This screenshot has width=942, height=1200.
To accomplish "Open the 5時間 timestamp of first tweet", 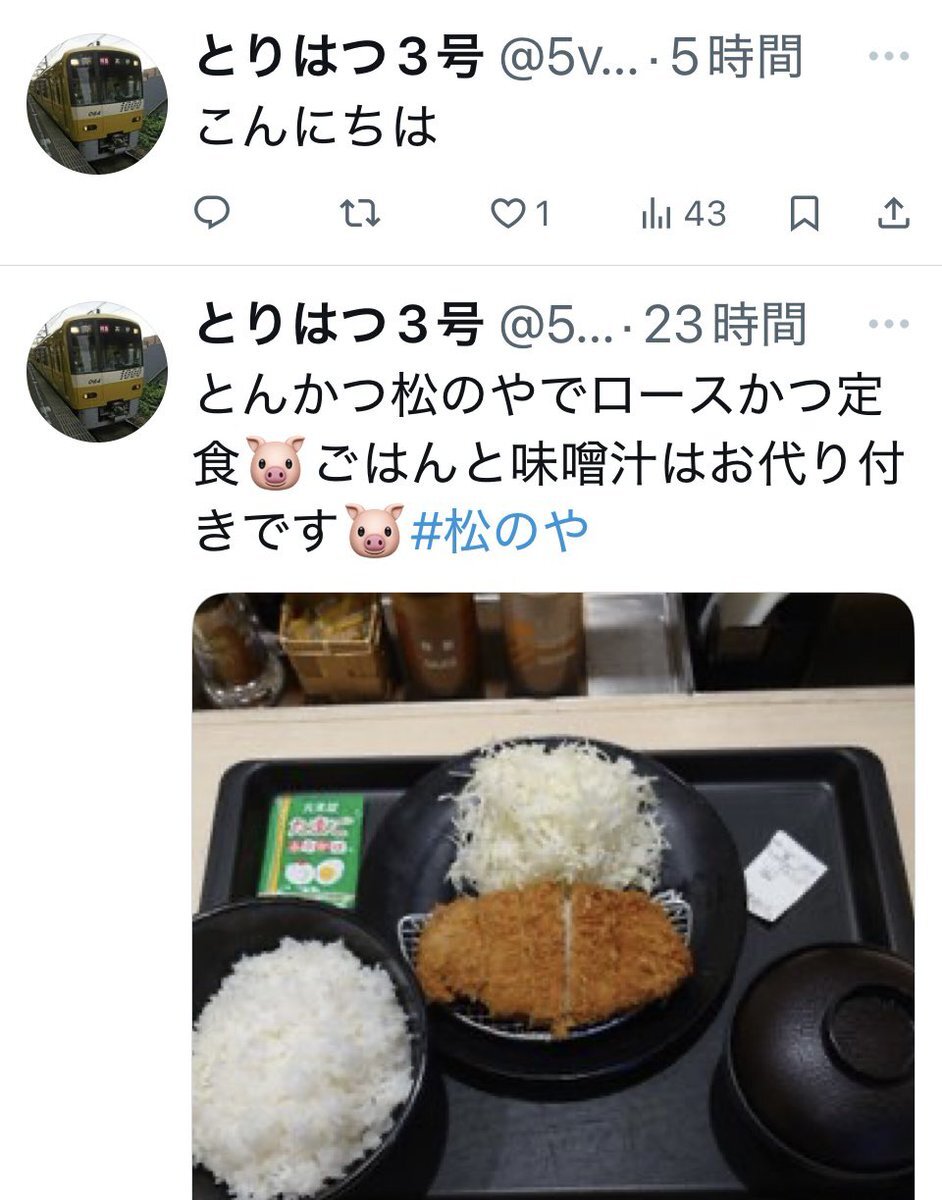I will tap(735, 58).
